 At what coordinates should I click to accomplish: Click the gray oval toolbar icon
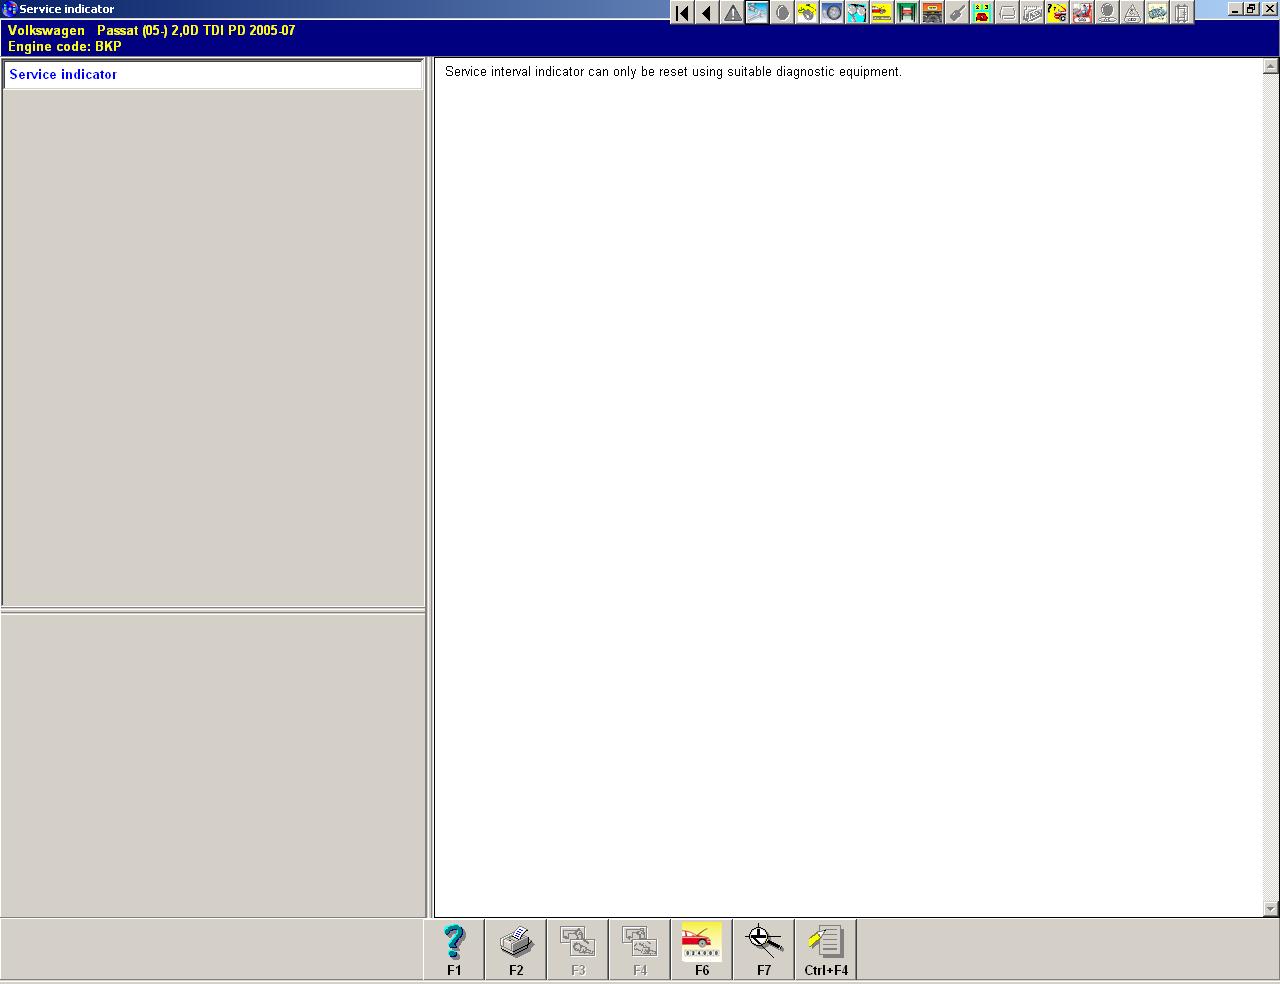pyautogui.click(x=782, y=13)
